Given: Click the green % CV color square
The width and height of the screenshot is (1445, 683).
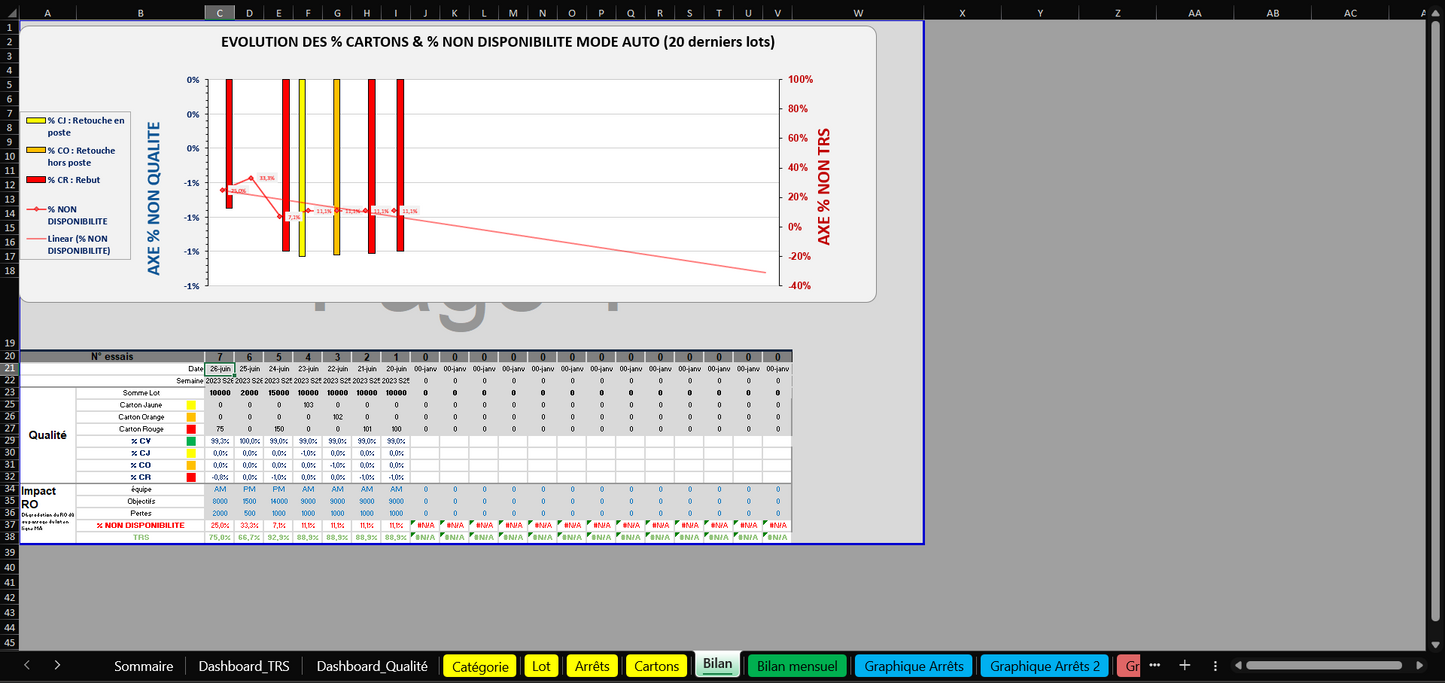Looking at the screenshot, I should [x=191, y=441].
